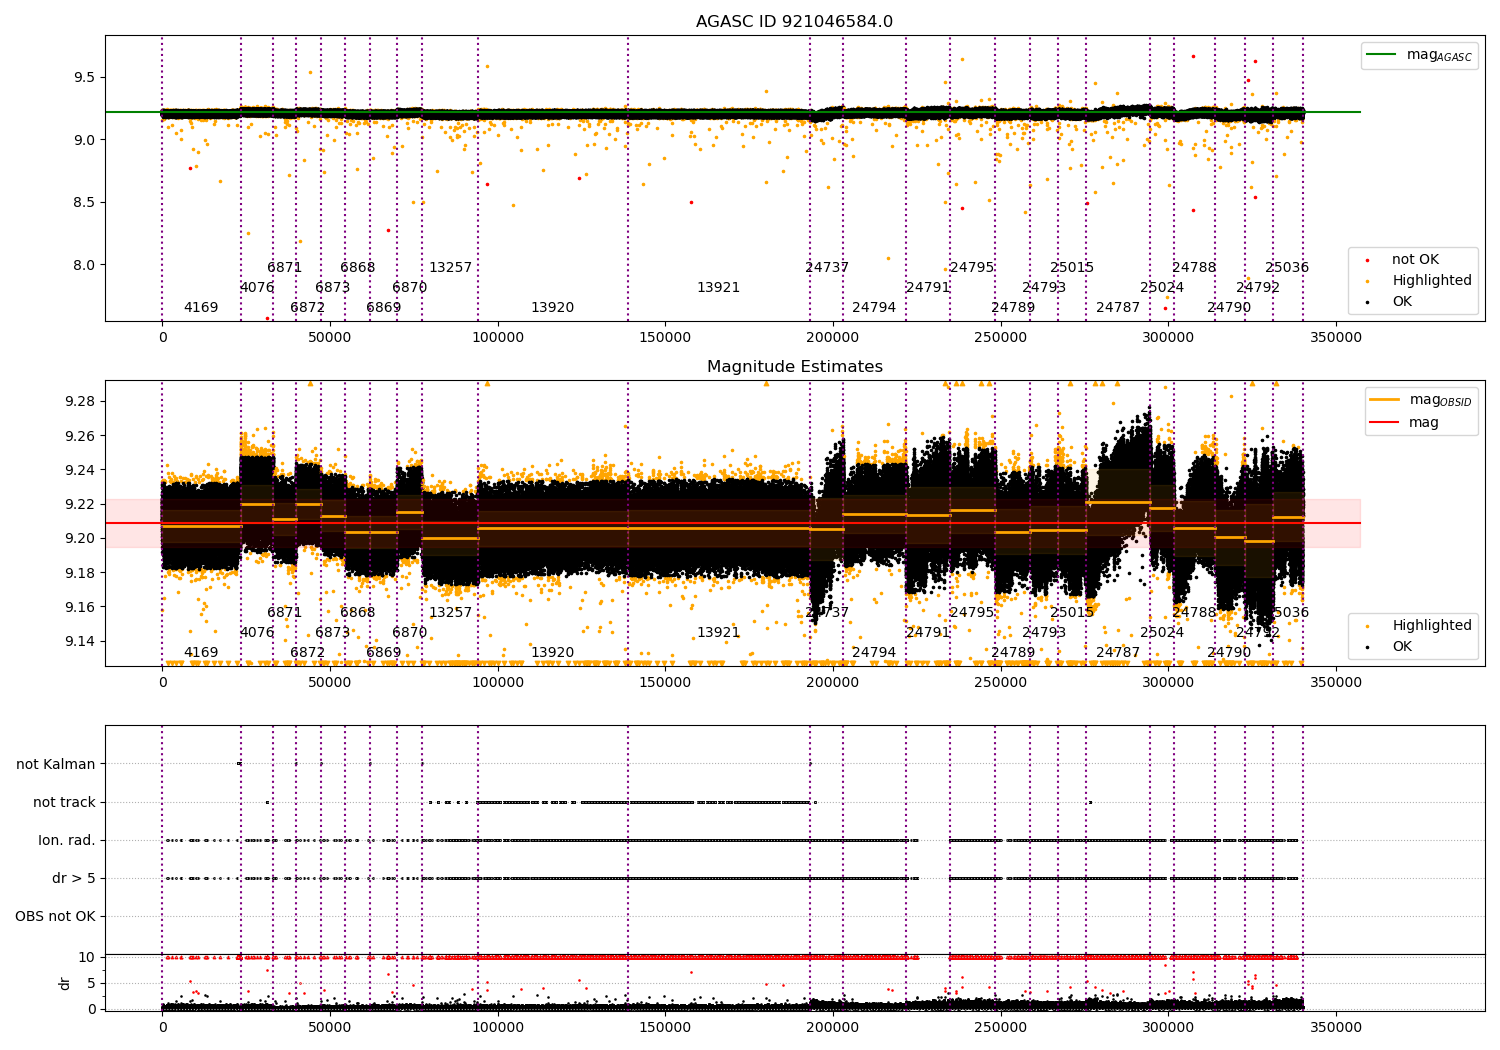Viewport: 1500px width, 1050px height.
Task: Click obsid label 25036 in top plot
Action: [x=1287, y=268]
